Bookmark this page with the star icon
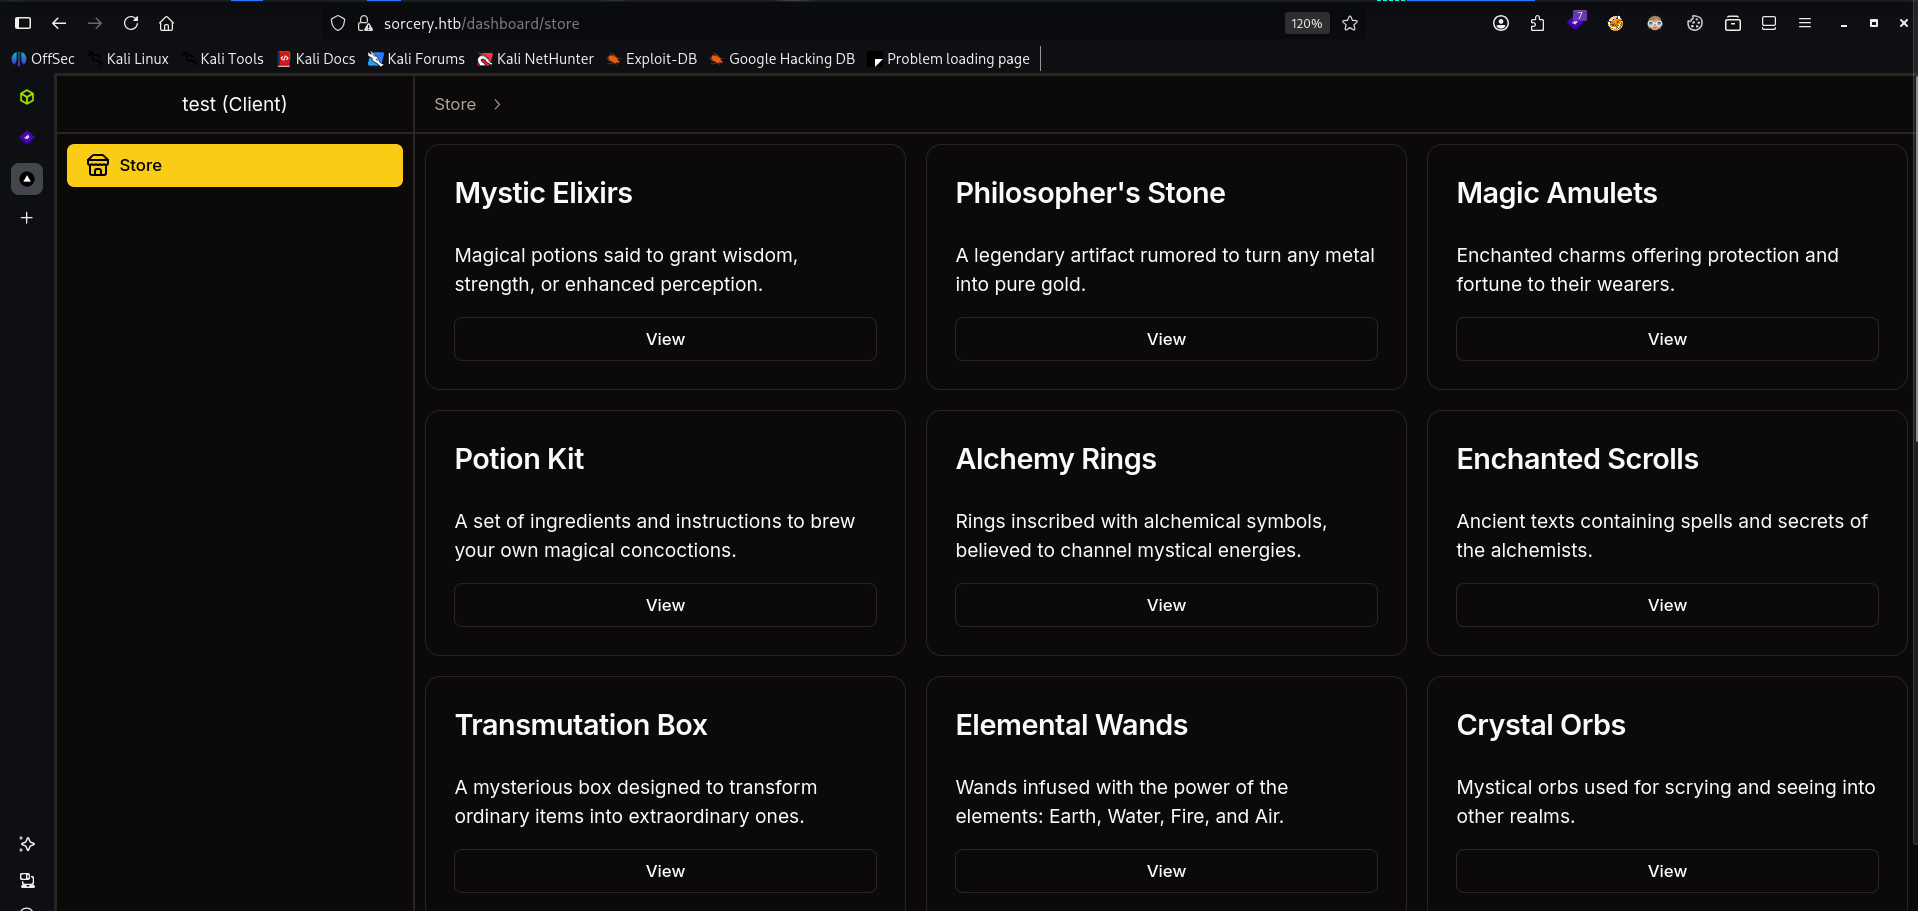The width and height of the screenshot is (1918, 911). (x=1350, y=23)
